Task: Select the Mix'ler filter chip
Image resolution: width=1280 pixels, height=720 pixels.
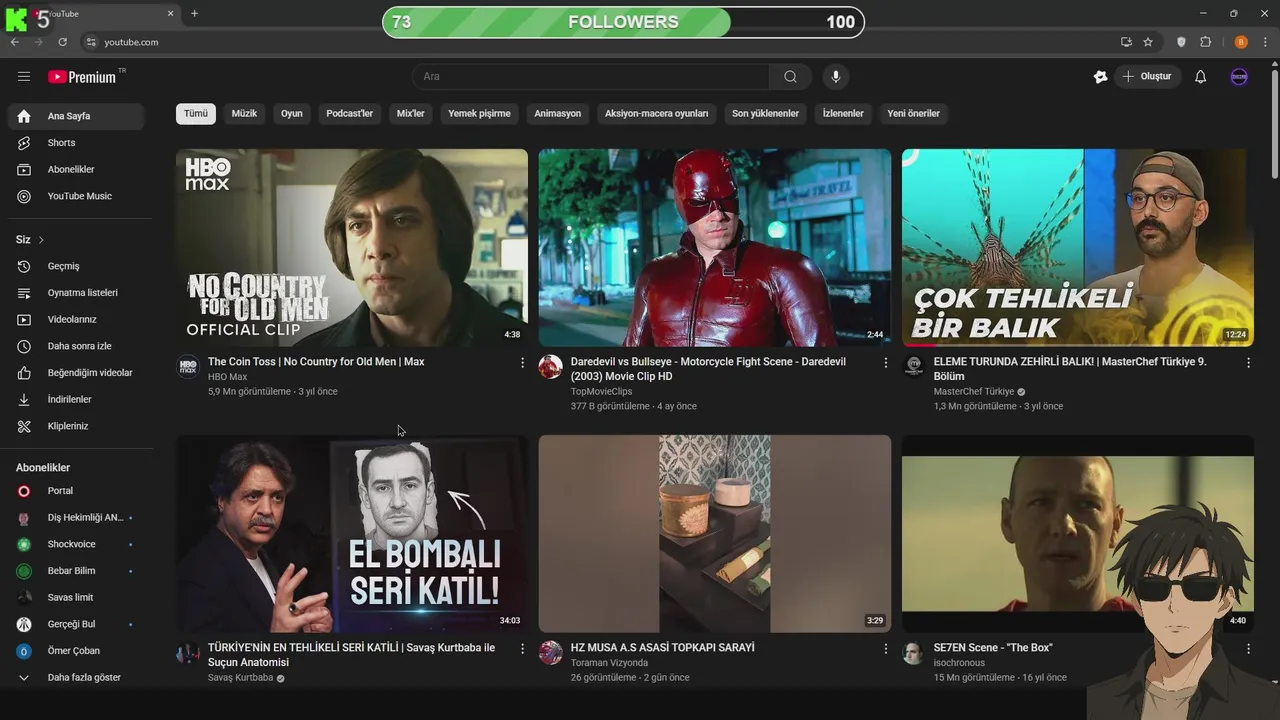Action: (x=411, y=114)
